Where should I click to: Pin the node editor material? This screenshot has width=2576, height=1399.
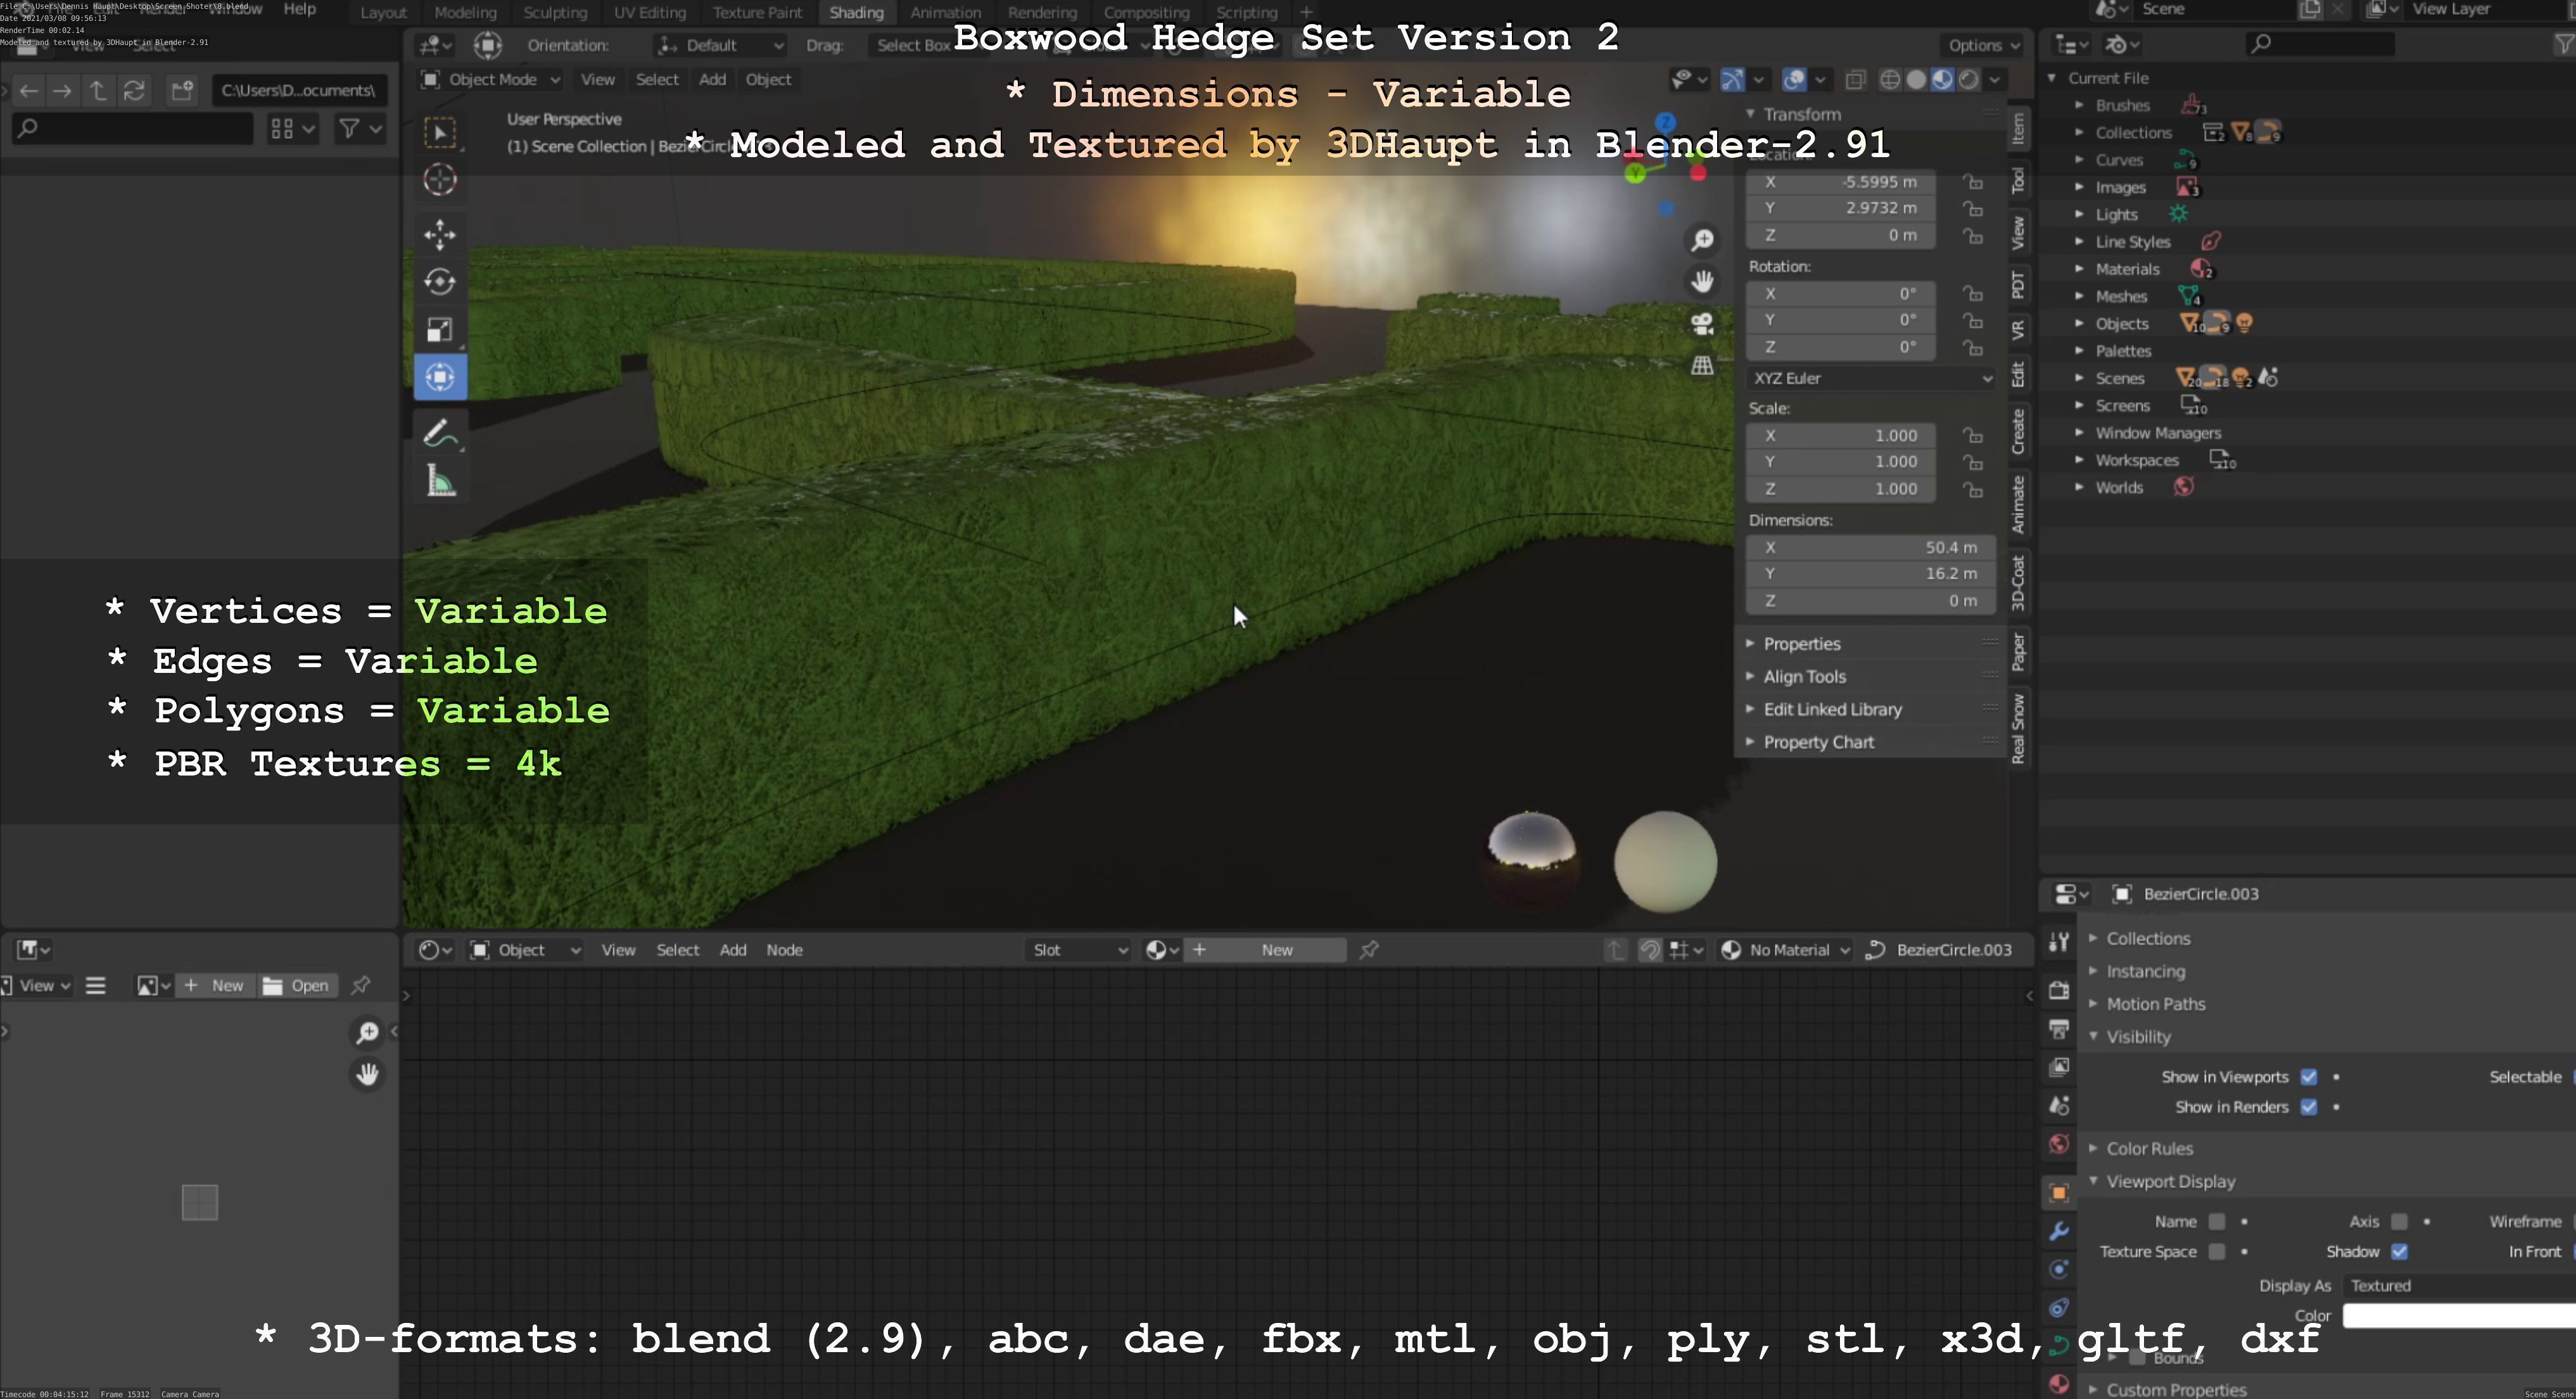(x=1369, y=950)
